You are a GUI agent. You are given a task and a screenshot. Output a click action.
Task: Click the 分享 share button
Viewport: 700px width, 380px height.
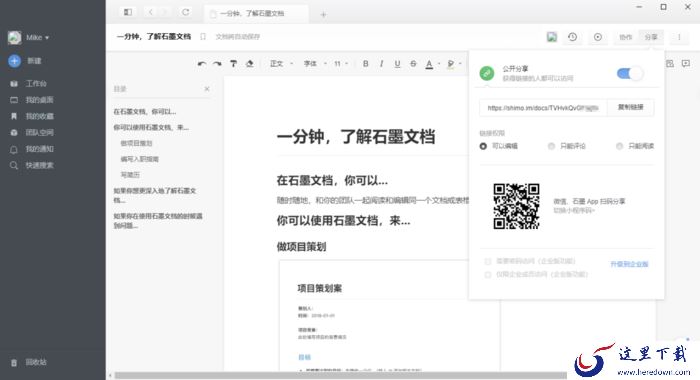point(651,37)
